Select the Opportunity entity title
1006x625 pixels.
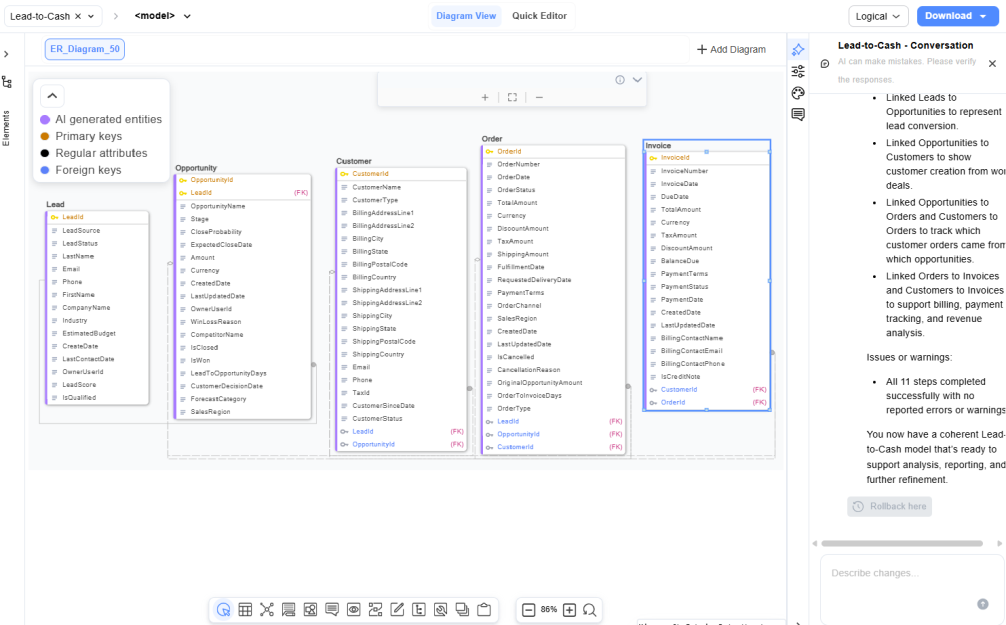[196, 167]
